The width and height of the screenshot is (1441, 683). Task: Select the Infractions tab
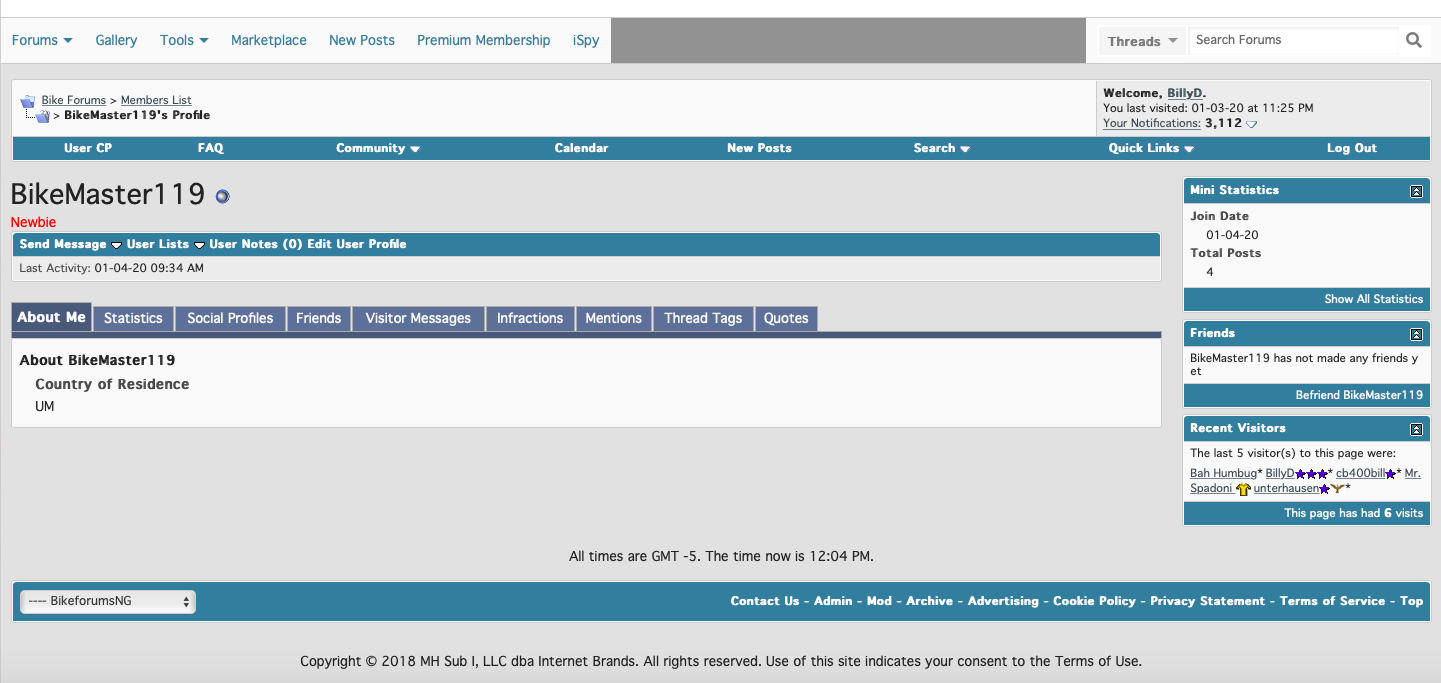(x=530, y=318)
